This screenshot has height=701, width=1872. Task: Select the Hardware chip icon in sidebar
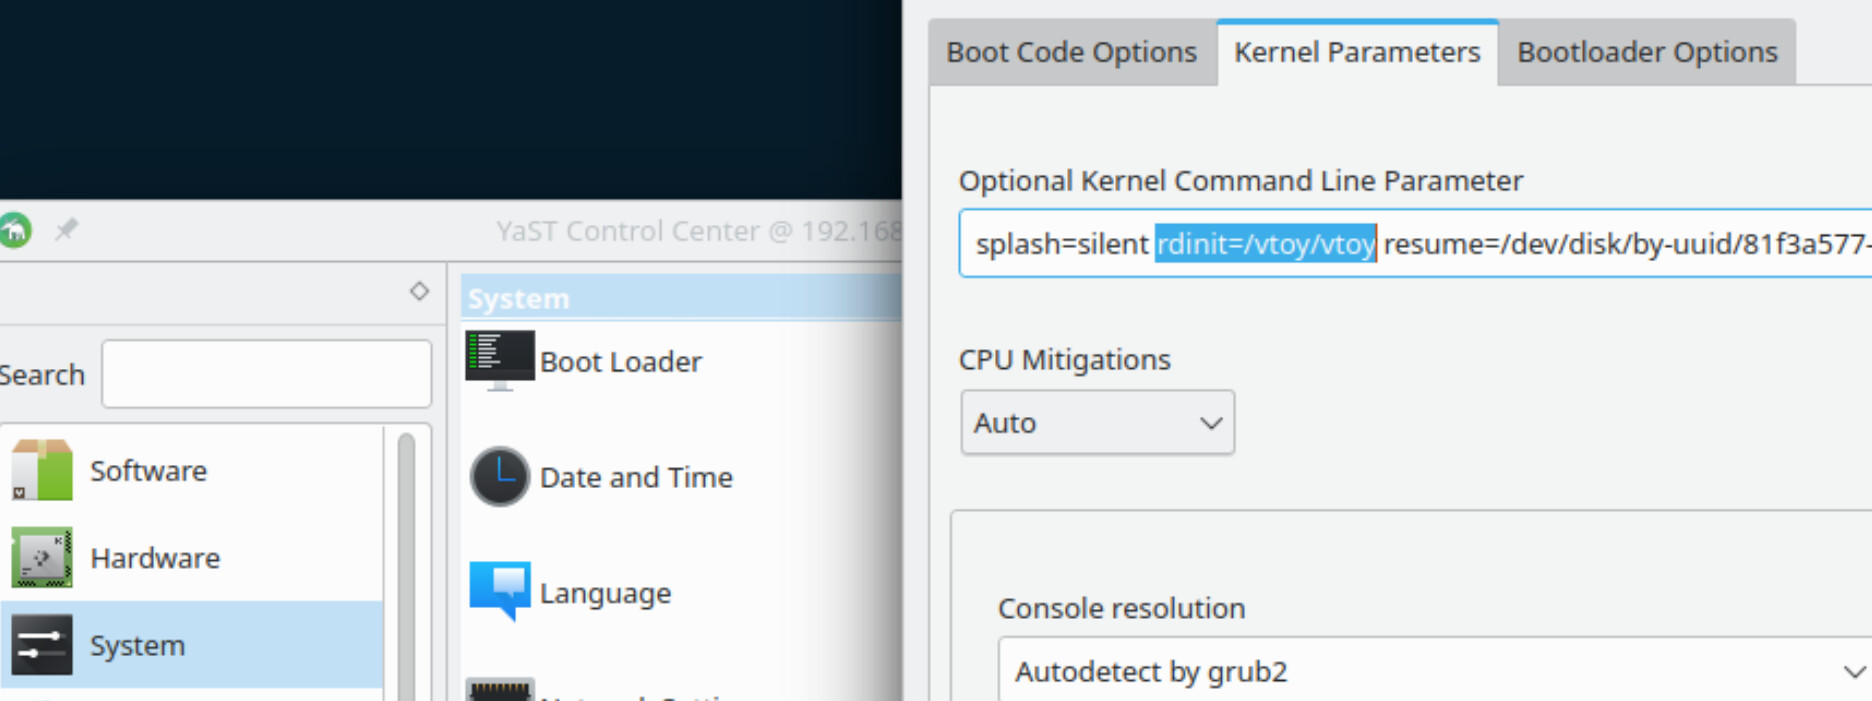coord(41,557)
